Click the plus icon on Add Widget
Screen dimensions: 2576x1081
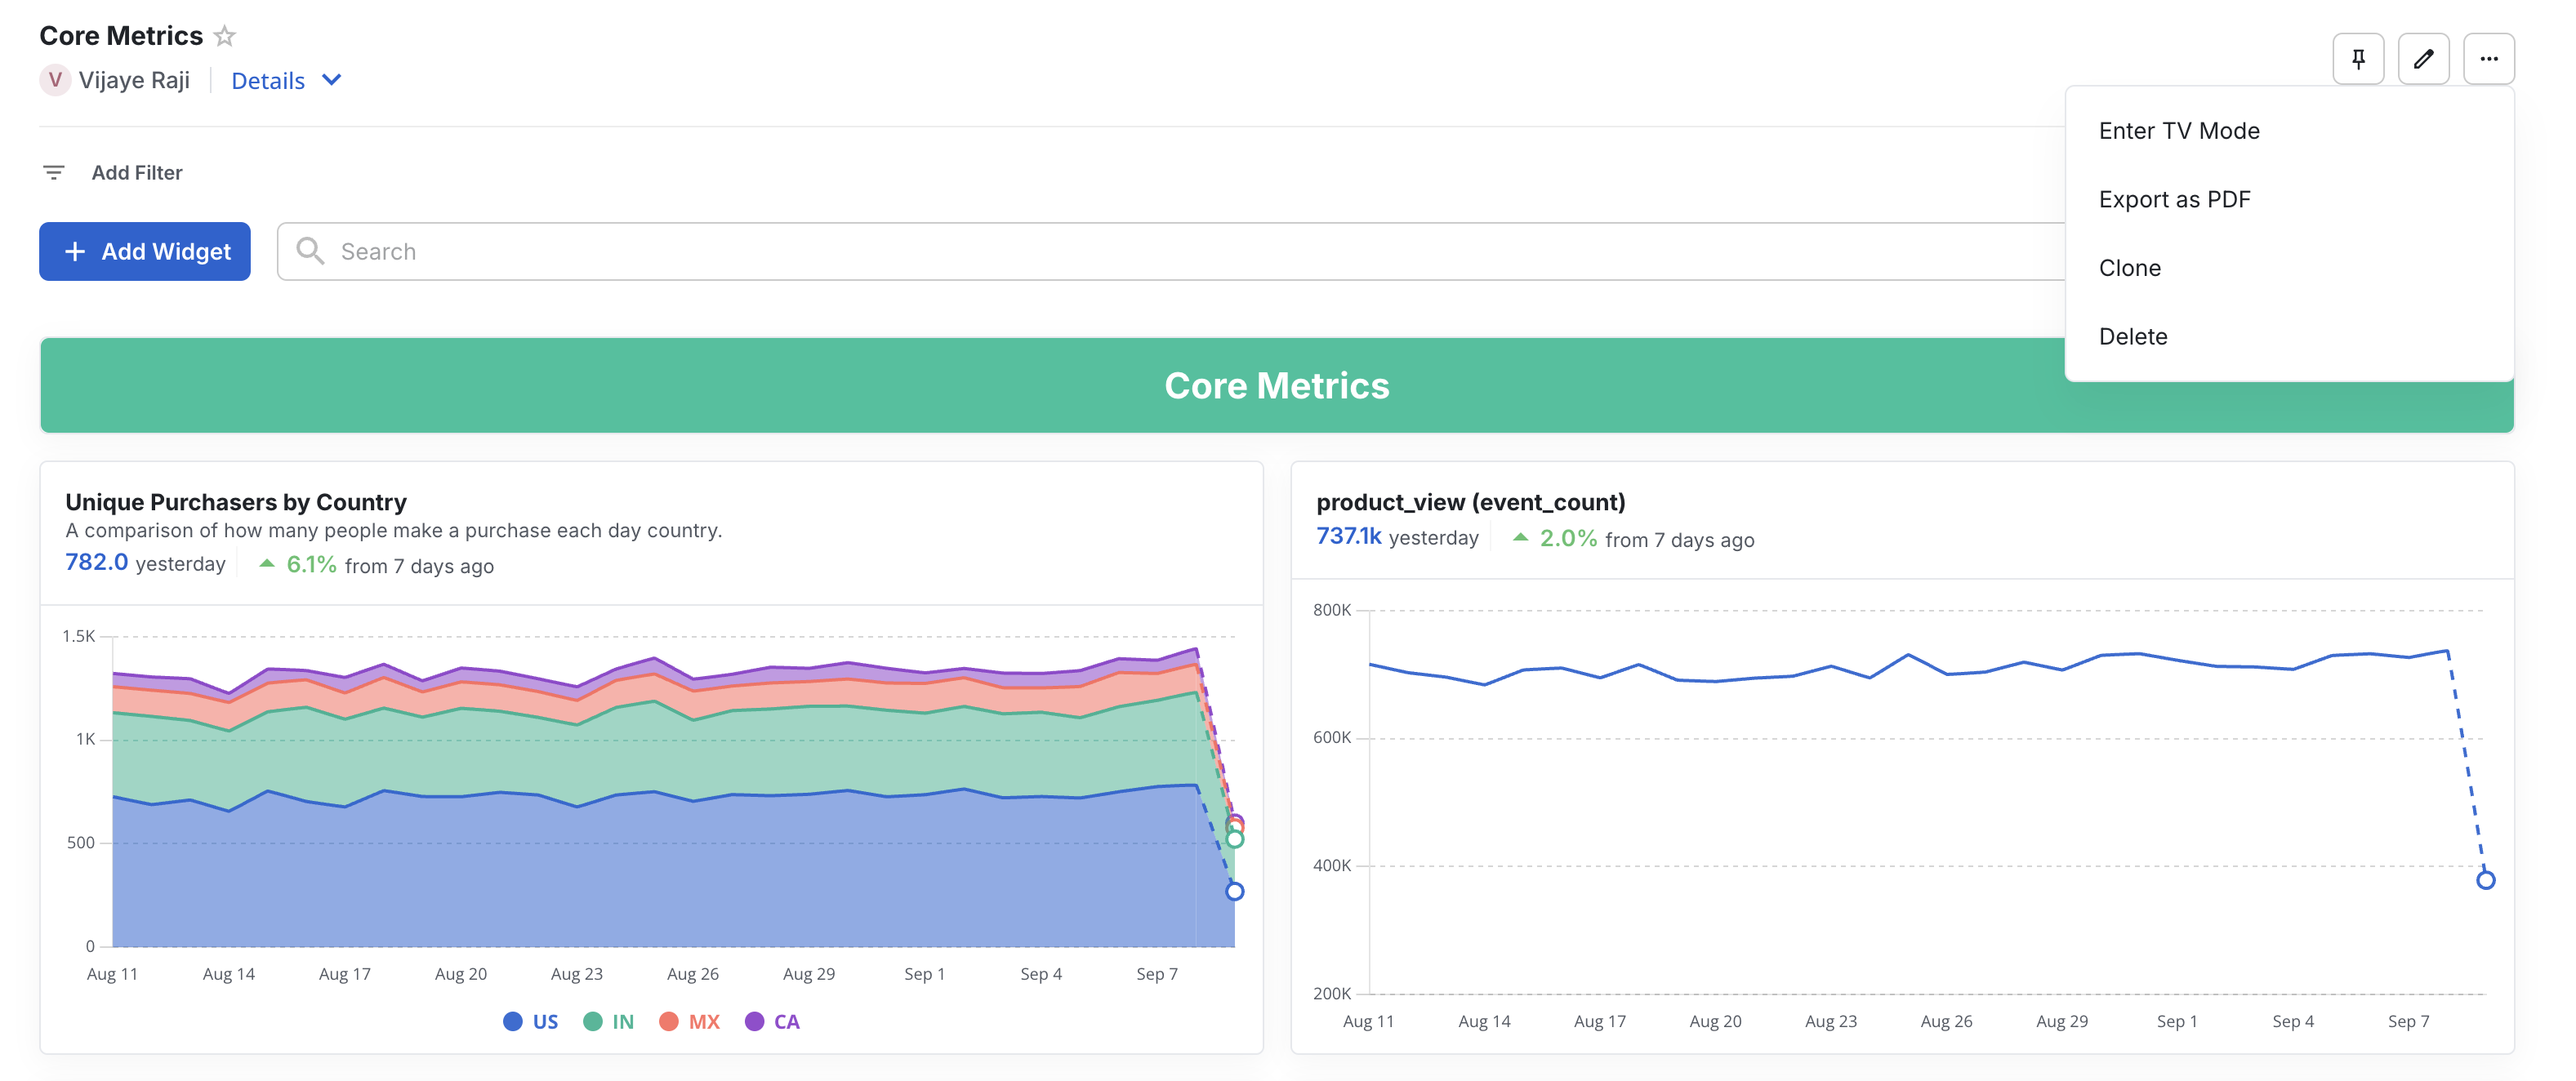coord(74,251)
